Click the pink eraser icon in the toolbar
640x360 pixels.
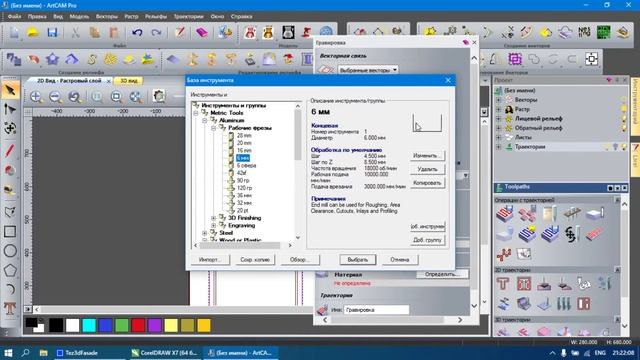coord(201,32)
